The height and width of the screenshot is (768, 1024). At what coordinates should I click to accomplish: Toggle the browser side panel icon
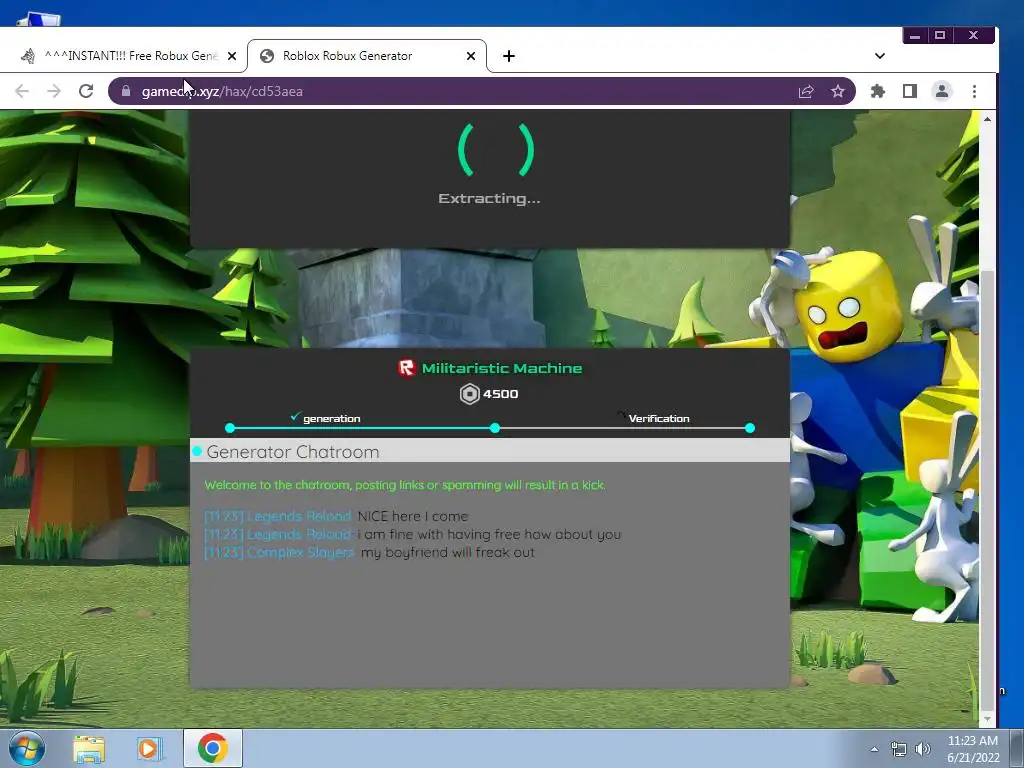pos(910,91)
